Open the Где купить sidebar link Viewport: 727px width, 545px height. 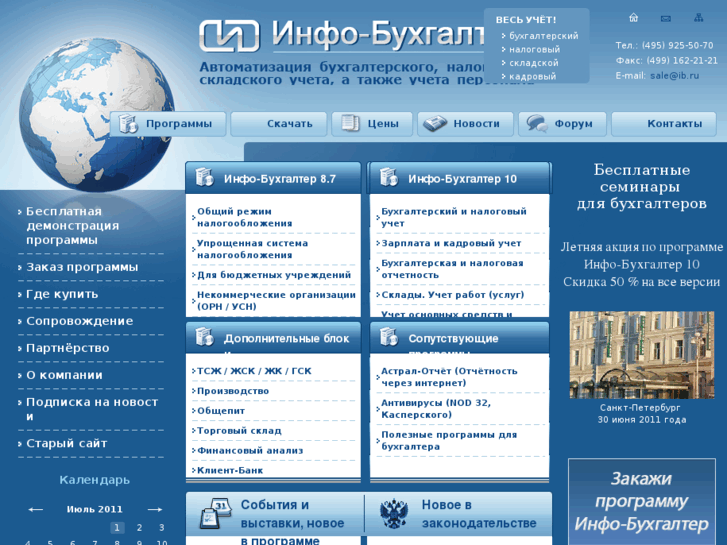point(62,294)
